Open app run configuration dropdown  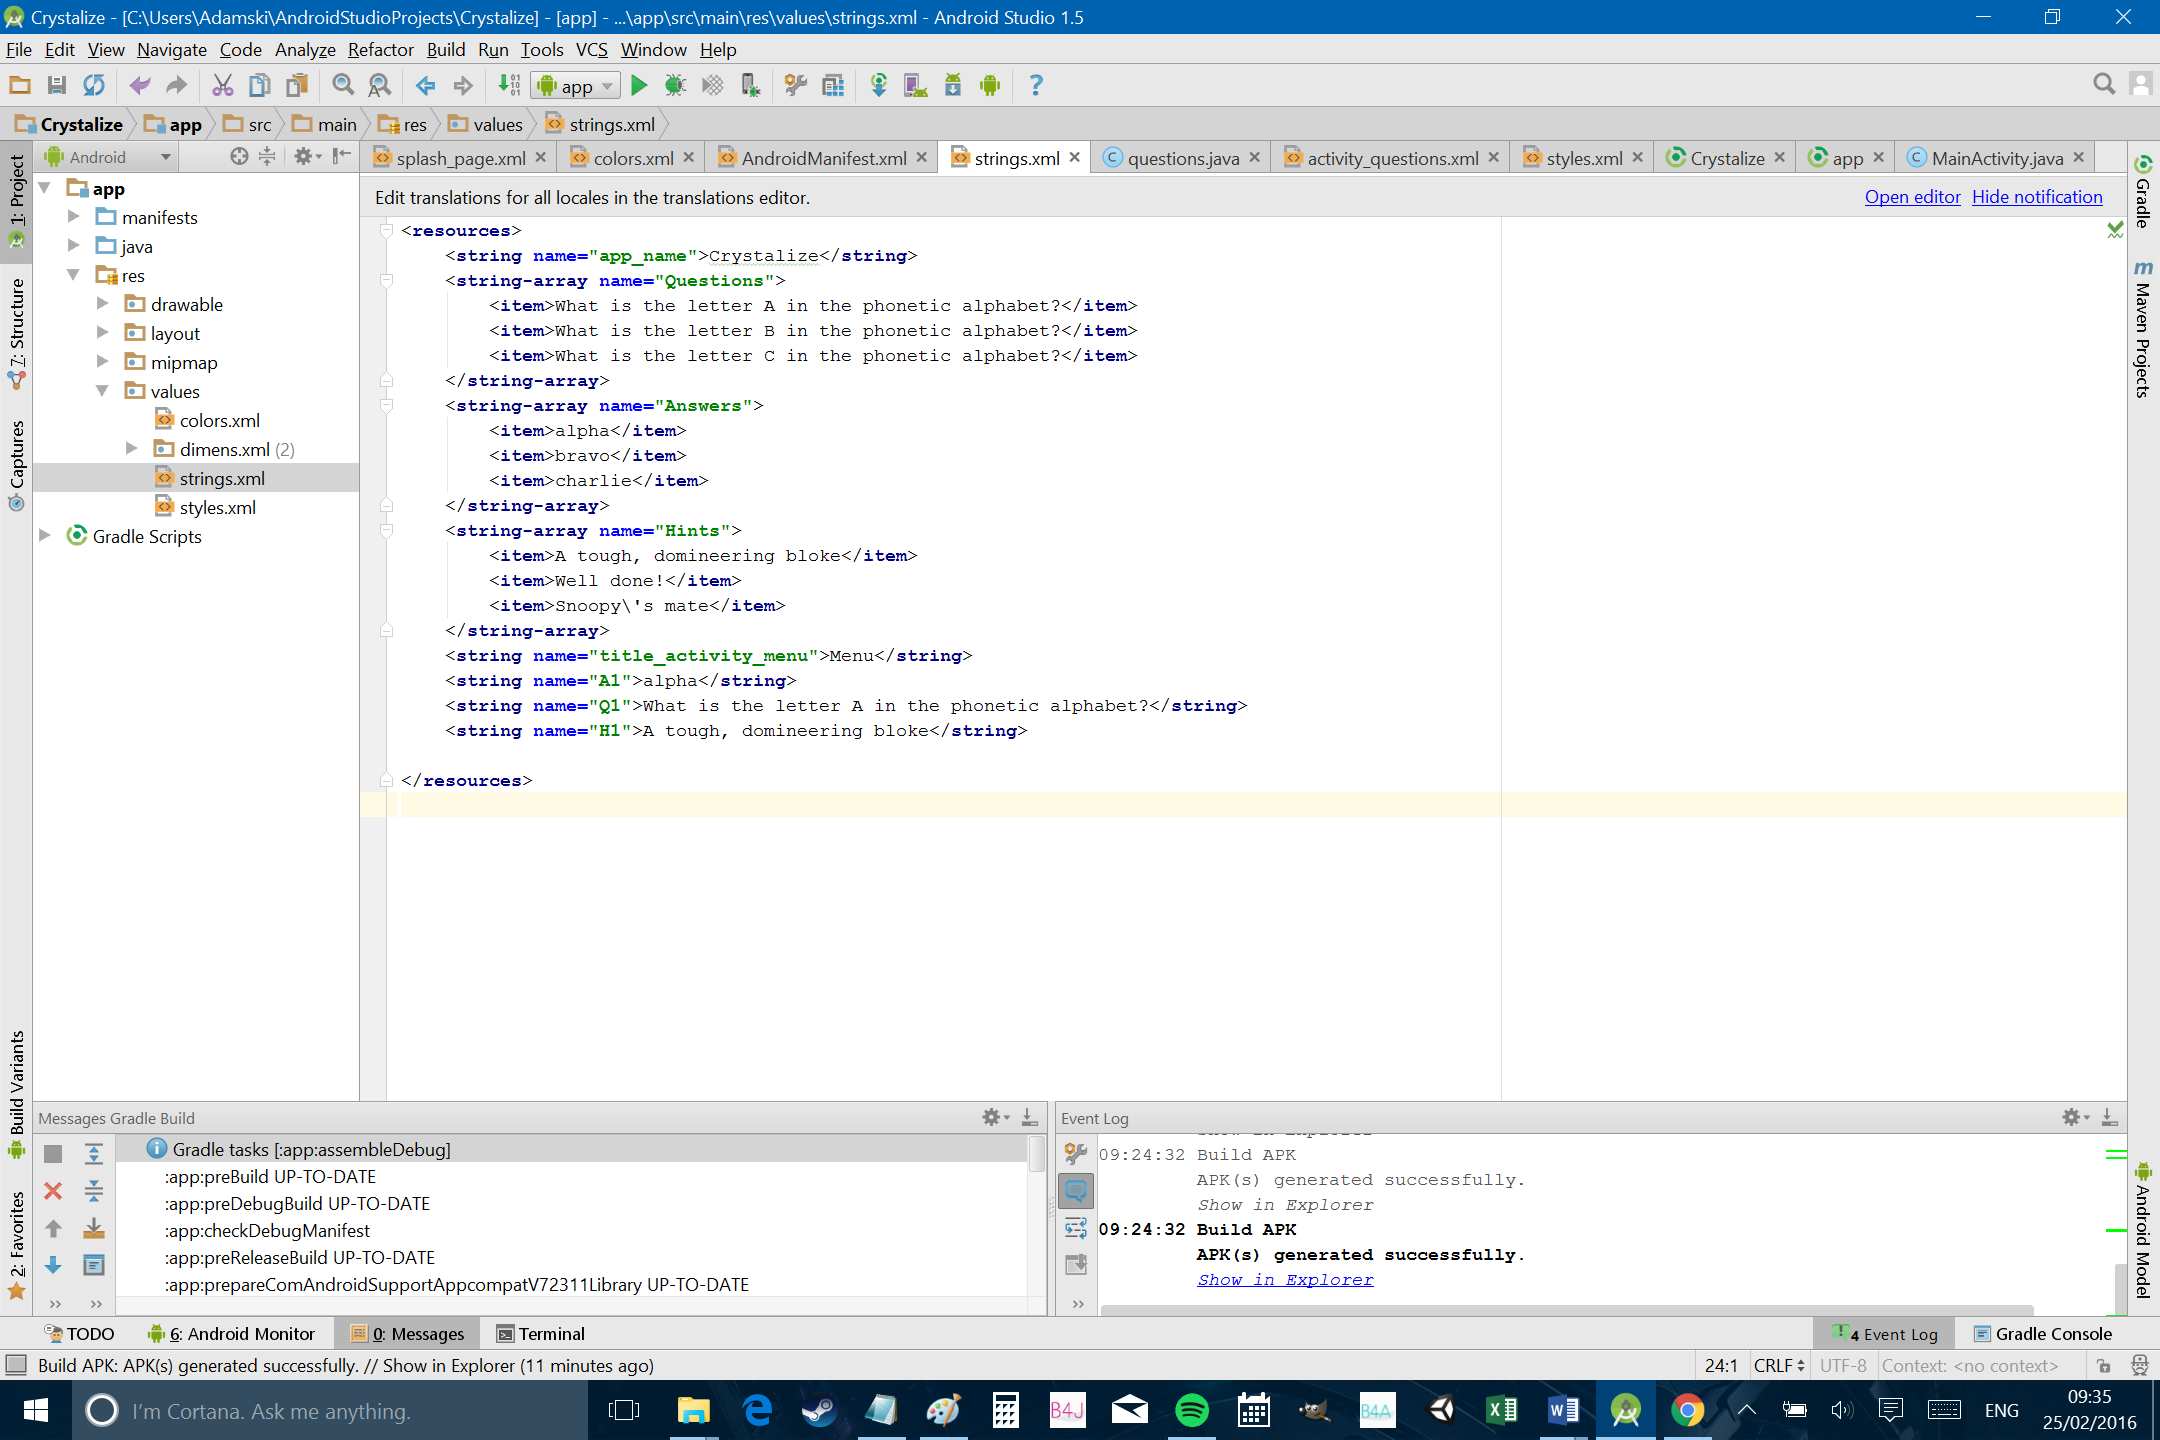(x=576, y=86)
